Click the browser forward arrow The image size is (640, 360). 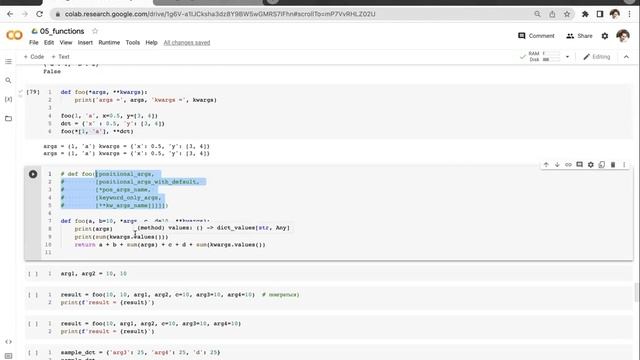click(24, 14)
